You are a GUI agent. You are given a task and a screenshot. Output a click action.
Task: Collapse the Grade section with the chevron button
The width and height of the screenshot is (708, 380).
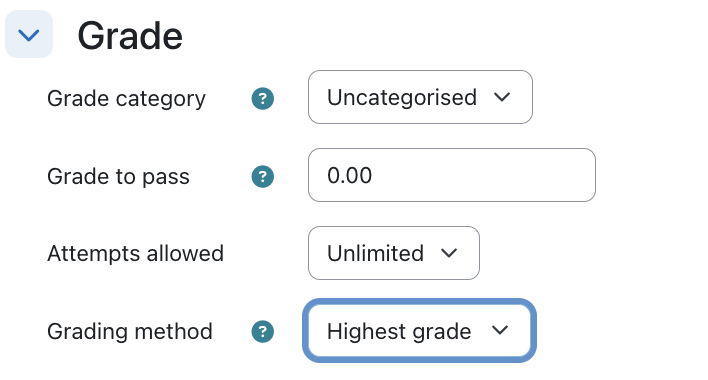(29, 34)
